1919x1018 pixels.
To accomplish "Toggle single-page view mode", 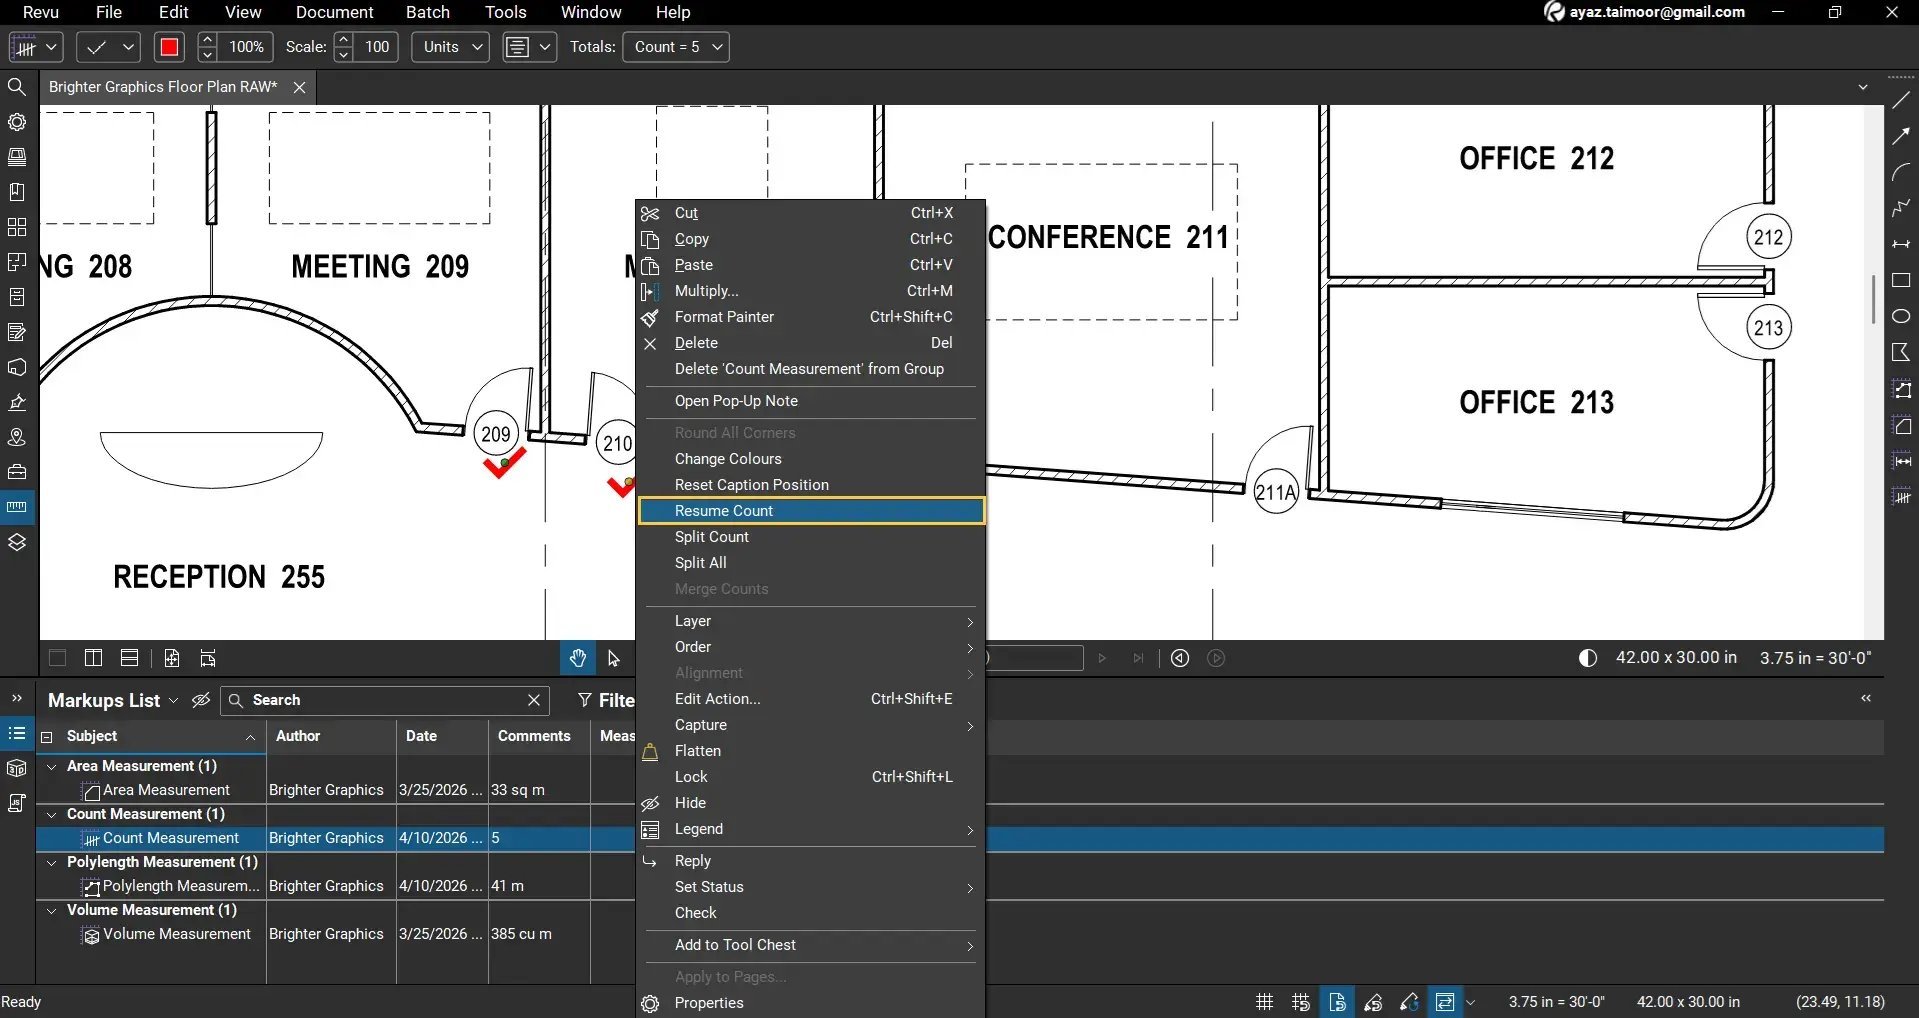I will 56,658.
